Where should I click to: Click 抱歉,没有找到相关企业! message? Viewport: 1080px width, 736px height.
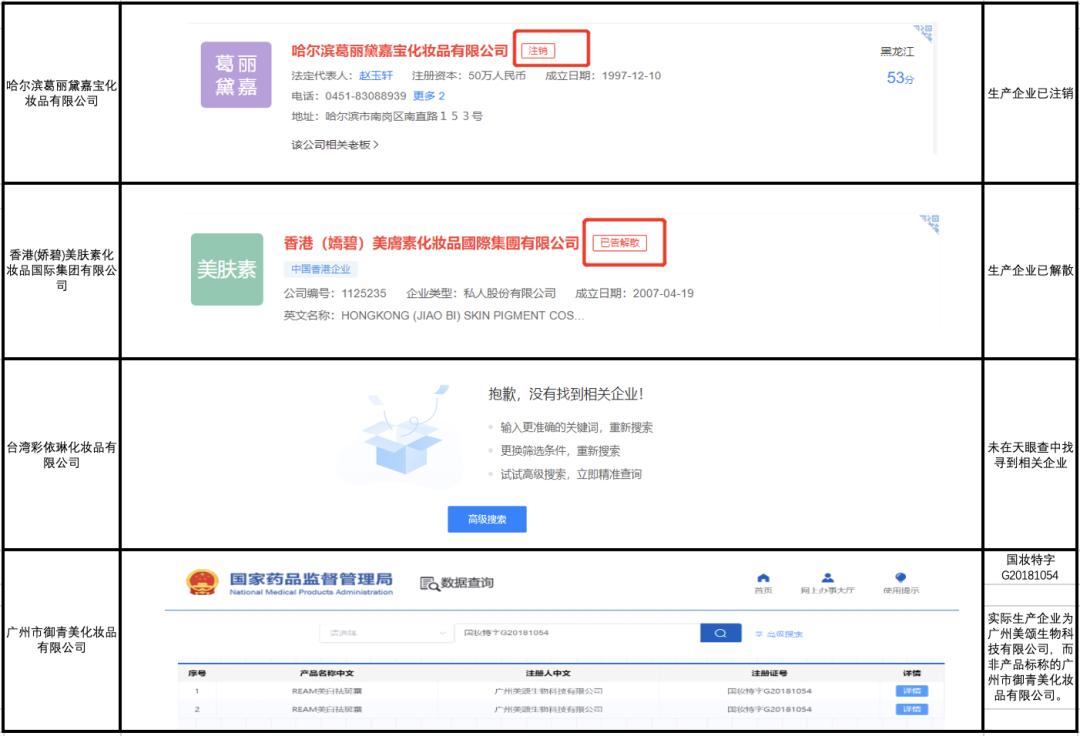(566, 394)
